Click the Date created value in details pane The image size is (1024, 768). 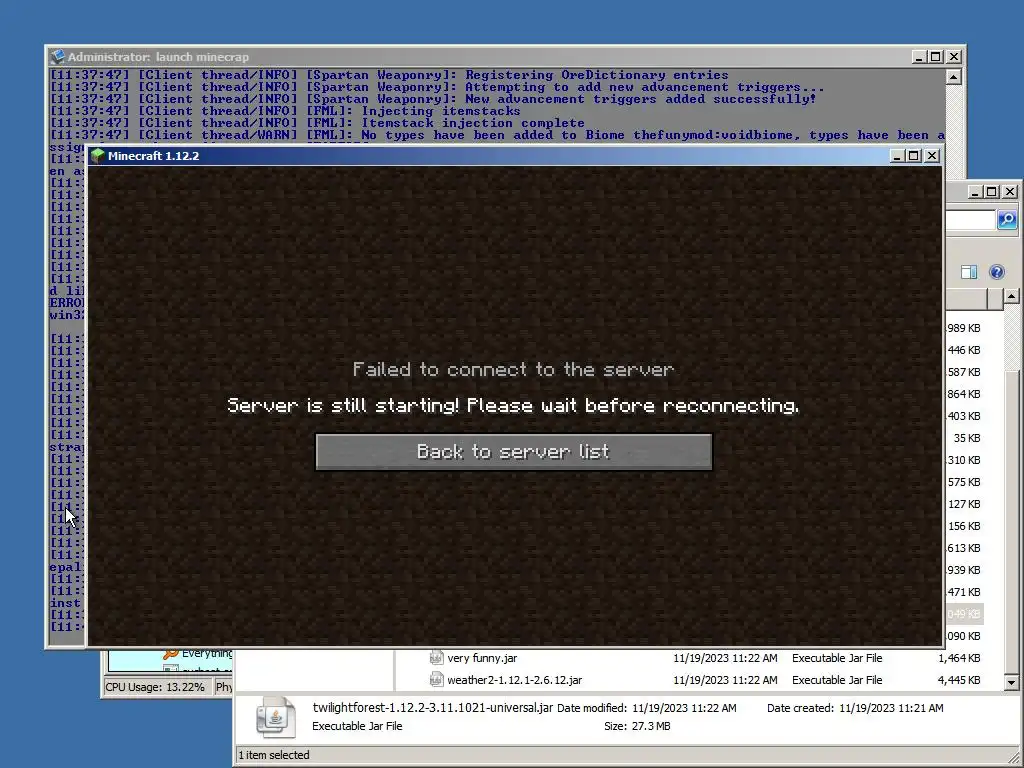[891, 708]
